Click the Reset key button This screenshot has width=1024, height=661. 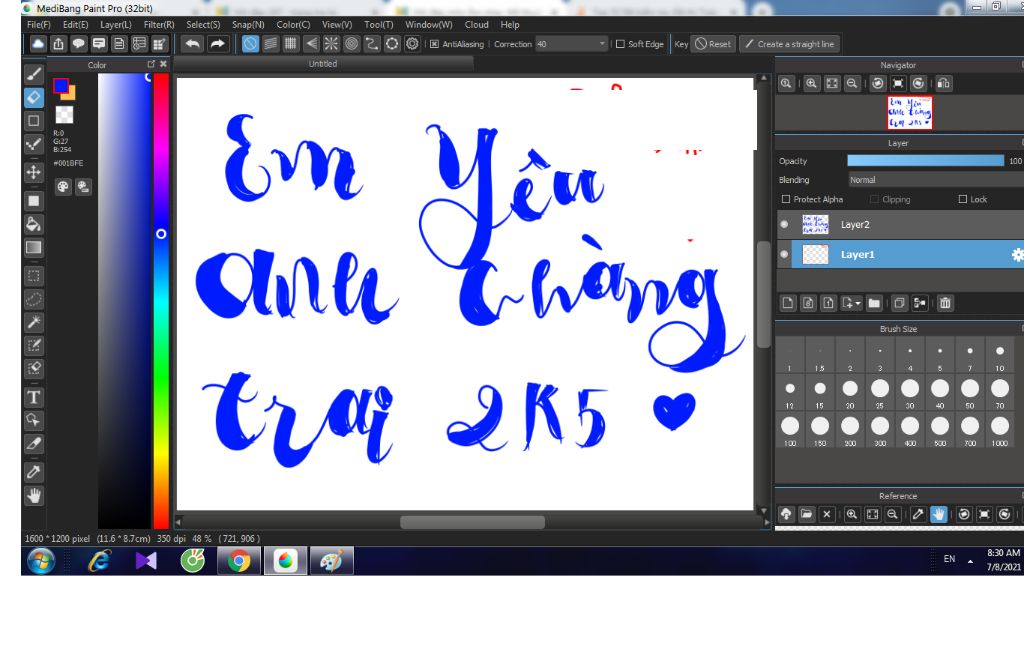(712, 44)
